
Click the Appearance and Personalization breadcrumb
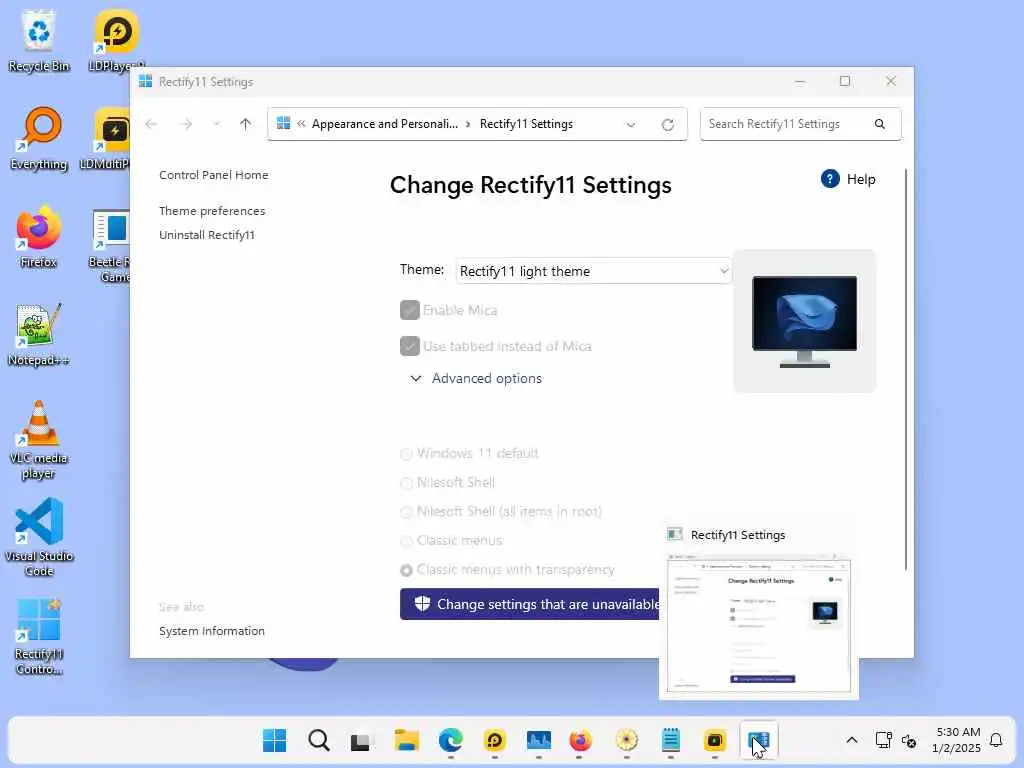tap(385, 124)
